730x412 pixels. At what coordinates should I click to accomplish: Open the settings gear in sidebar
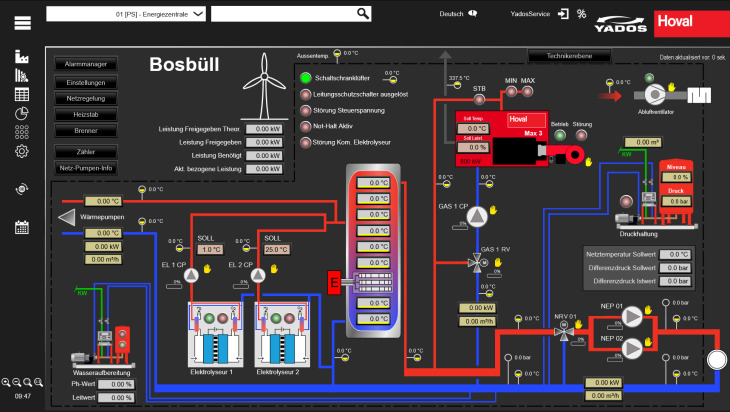point(22,151)
